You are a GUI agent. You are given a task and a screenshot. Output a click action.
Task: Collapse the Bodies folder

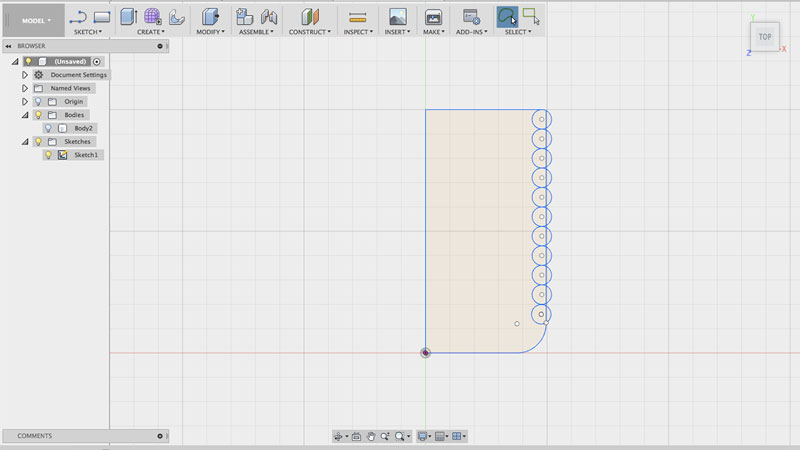coord(25,115)
